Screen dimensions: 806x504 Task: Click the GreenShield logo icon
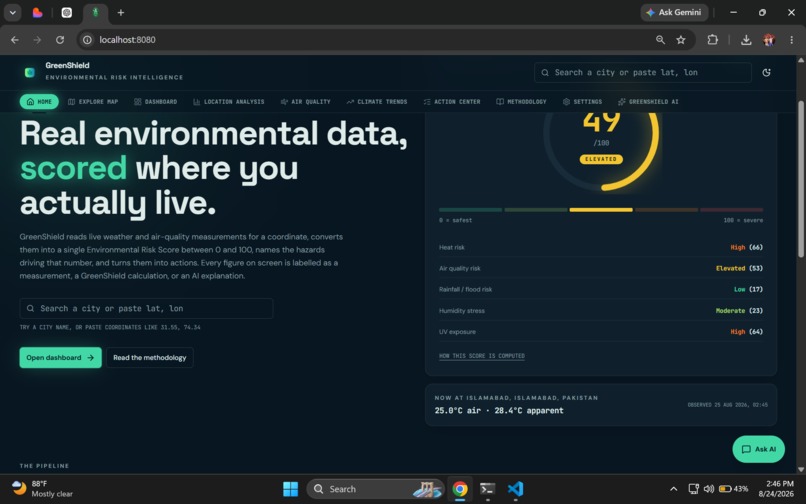[x=30, y=73]
